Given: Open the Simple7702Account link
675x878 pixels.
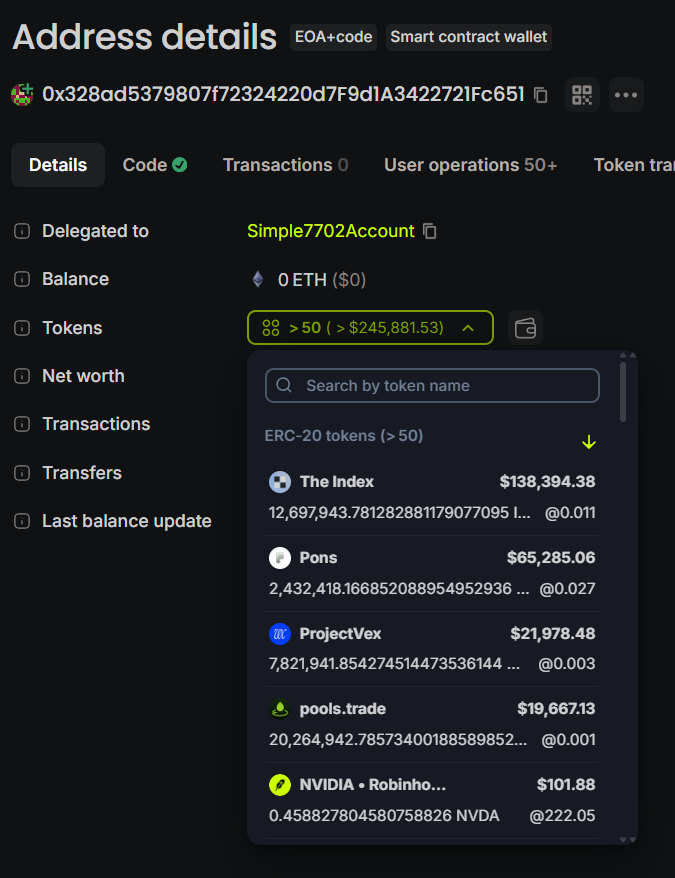Looking at the screenshot, I should tap(330, 231).
